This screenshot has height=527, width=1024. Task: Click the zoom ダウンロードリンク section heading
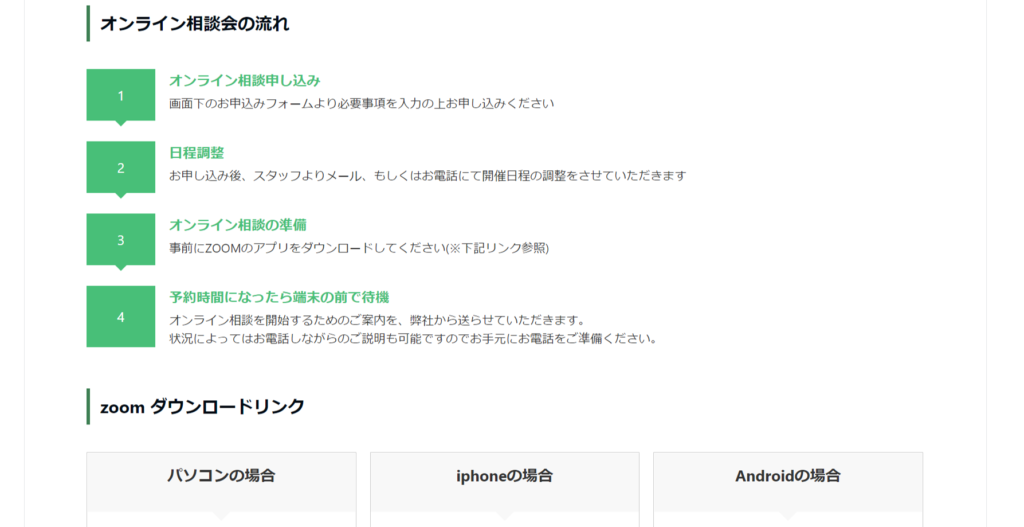point(202,406)
